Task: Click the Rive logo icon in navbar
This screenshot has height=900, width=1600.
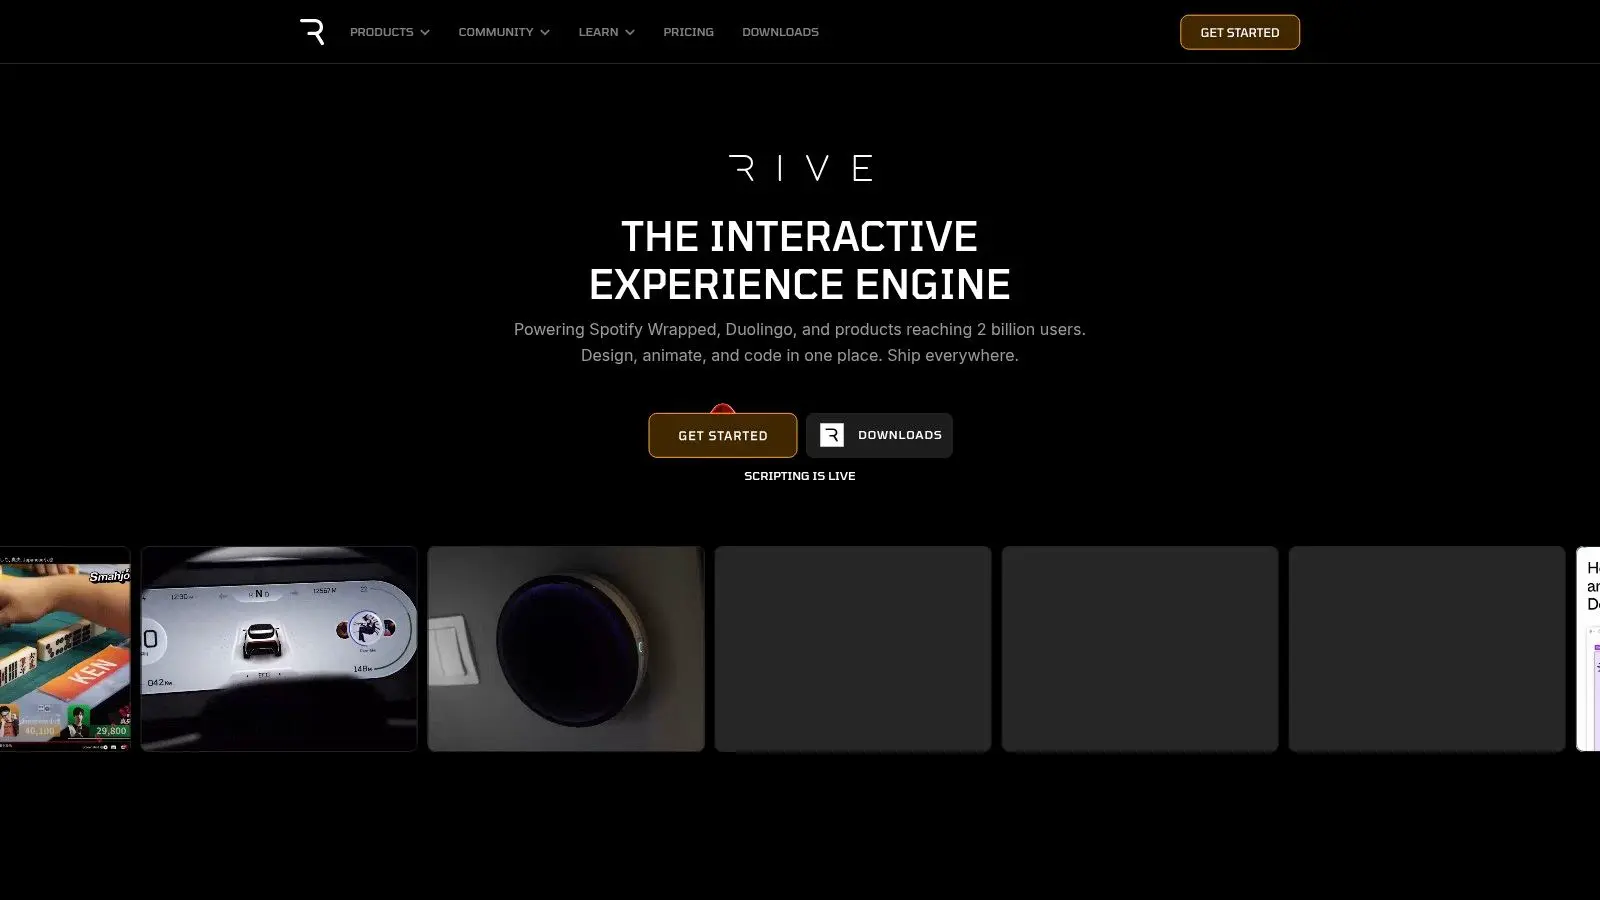Action: point(312,32)
